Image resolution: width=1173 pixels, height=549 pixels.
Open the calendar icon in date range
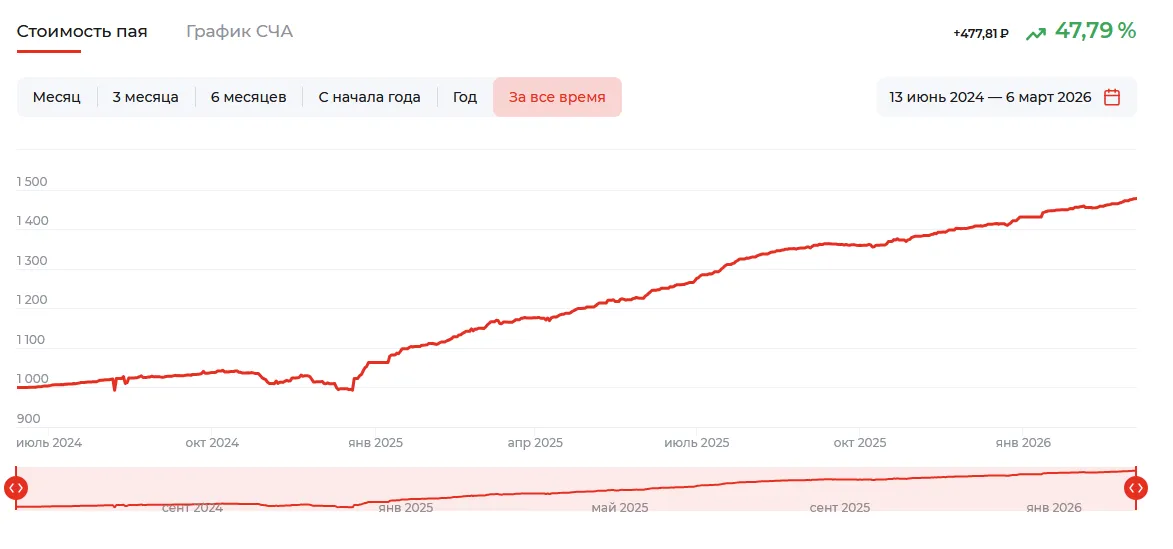1112,97
